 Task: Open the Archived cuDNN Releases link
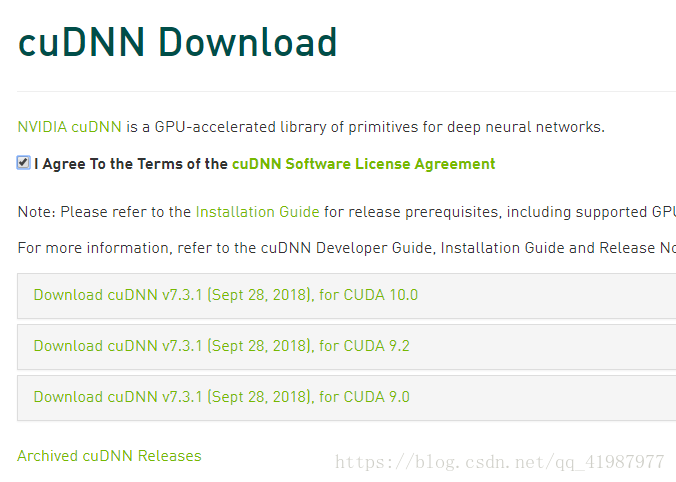coord(109,456)
